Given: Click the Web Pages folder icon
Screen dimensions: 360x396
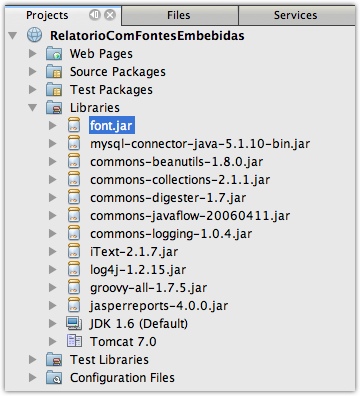Looking at the screenshot, I should (x=54, y=54).
